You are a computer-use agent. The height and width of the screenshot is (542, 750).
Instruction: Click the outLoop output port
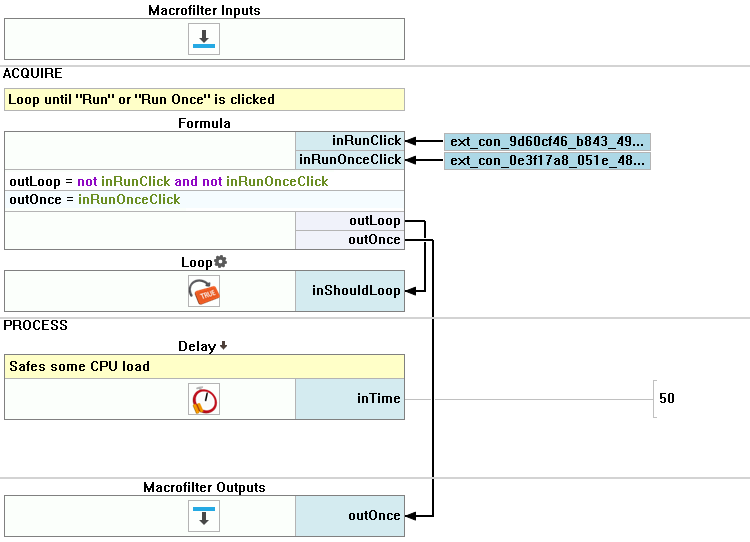350,221
